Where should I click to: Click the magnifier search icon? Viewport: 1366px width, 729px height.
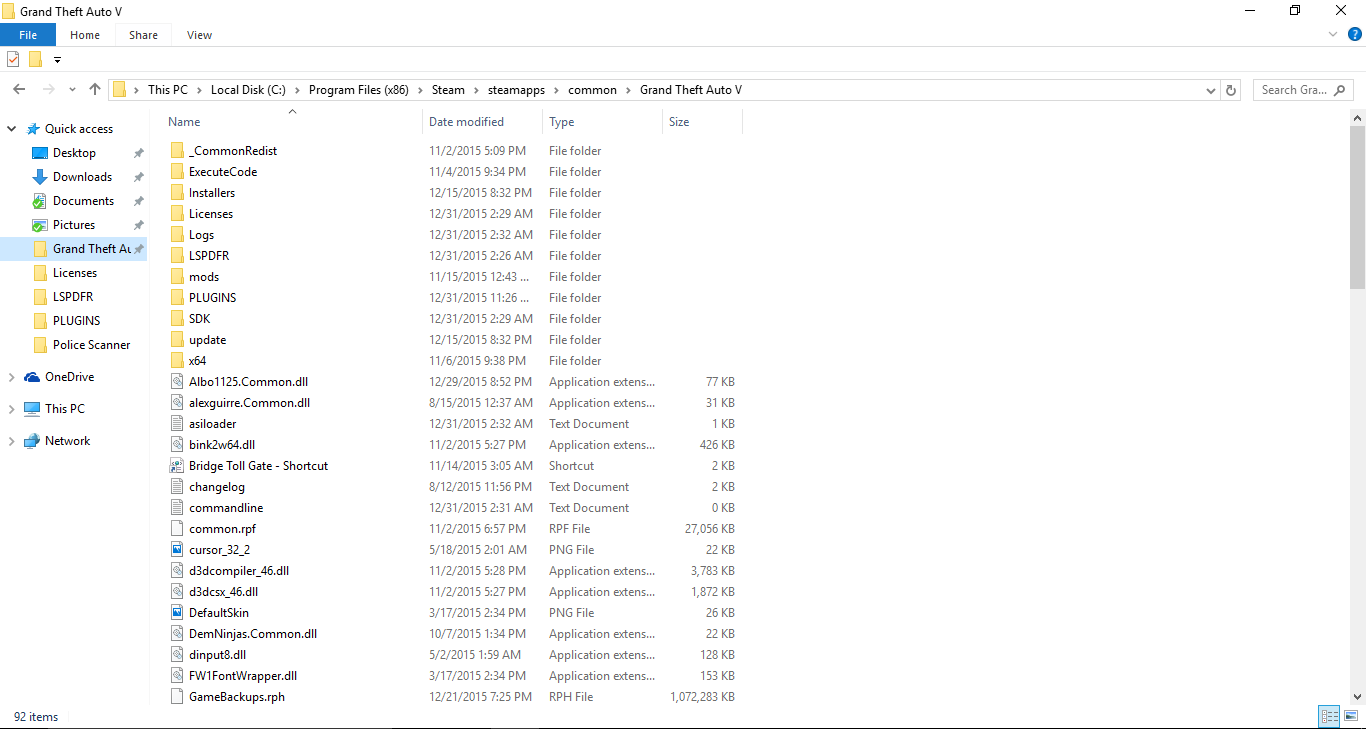[x=1341, y=90]
